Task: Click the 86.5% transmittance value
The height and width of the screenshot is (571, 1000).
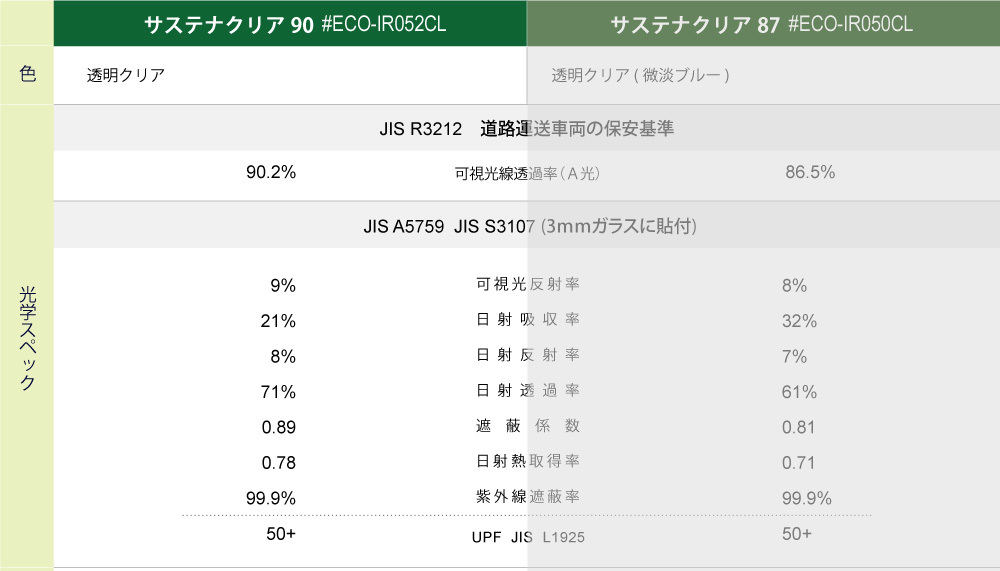Action: [810, 172]
